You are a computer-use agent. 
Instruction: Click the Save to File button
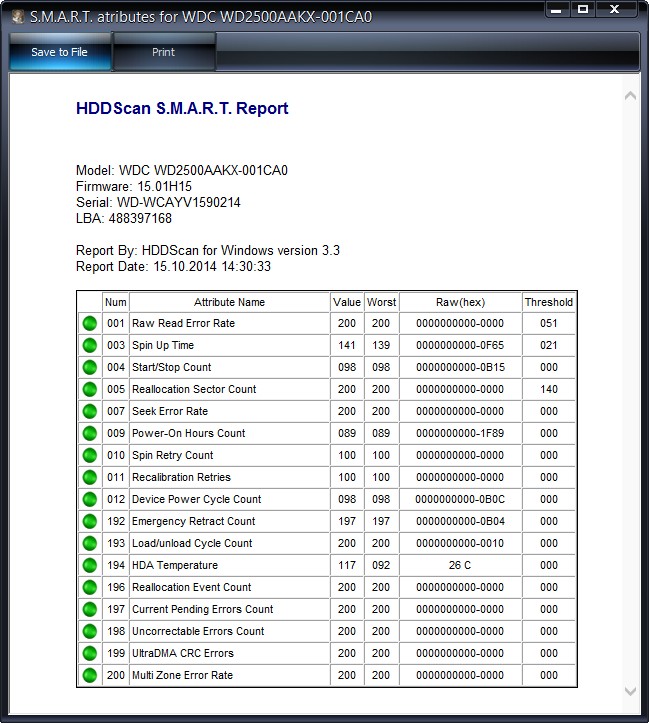click(x=60, y=52)
